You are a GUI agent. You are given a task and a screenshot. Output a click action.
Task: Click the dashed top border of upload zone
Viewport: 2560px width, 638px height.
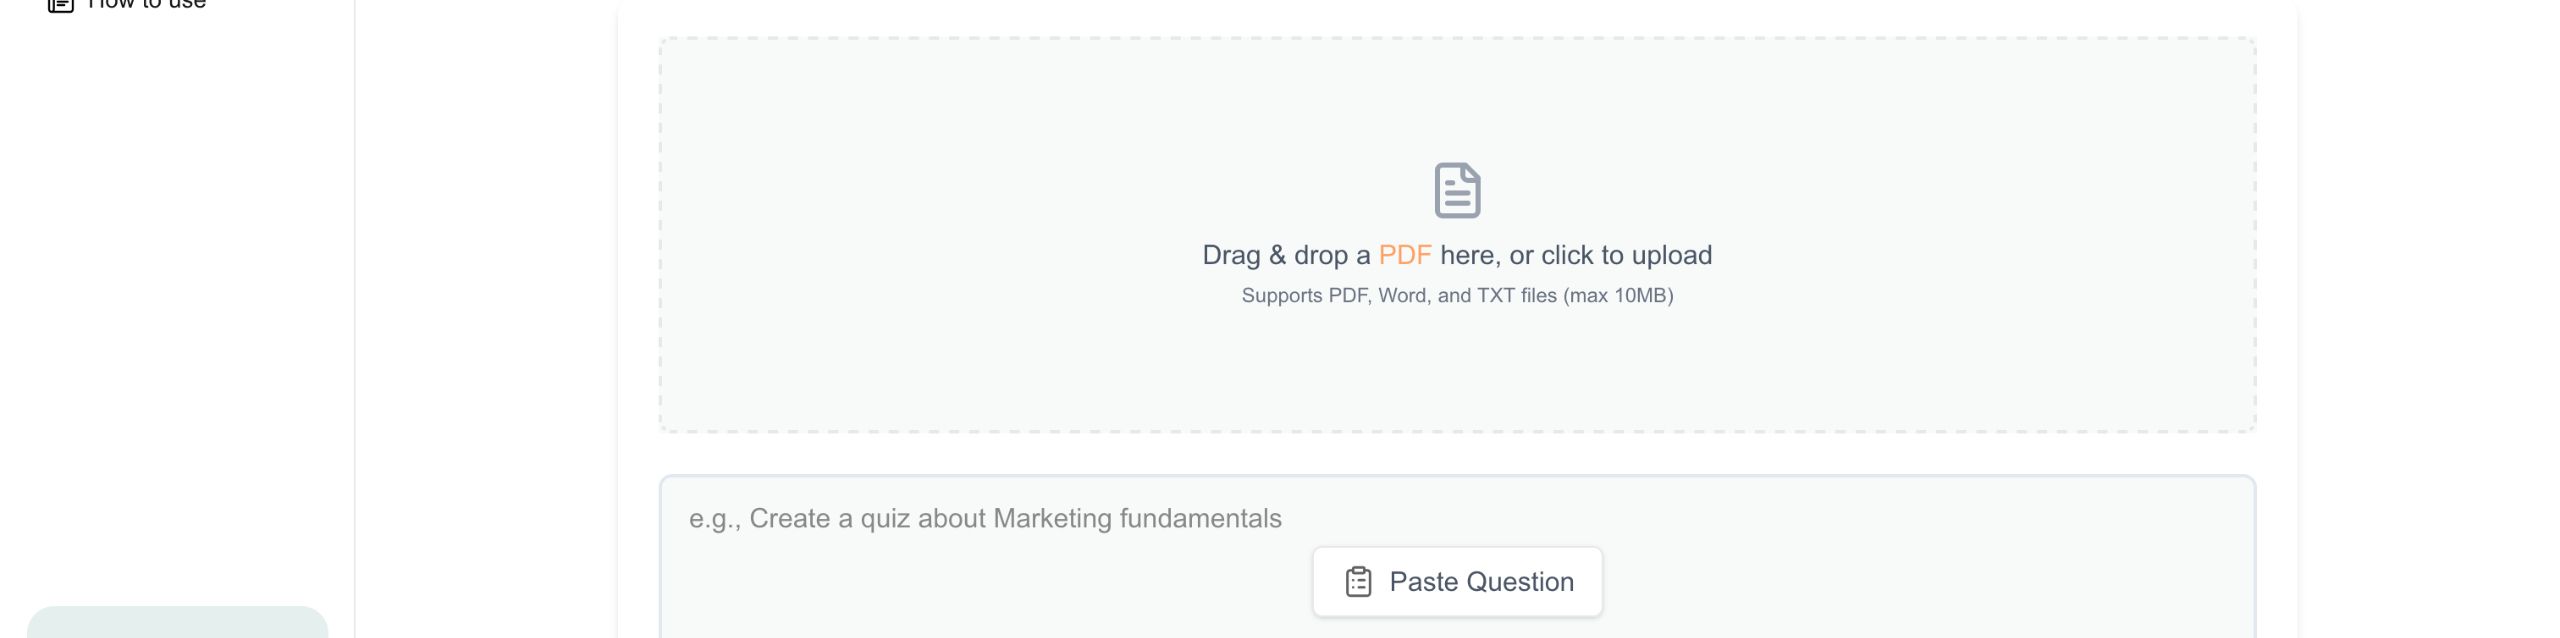[1457, 39]
